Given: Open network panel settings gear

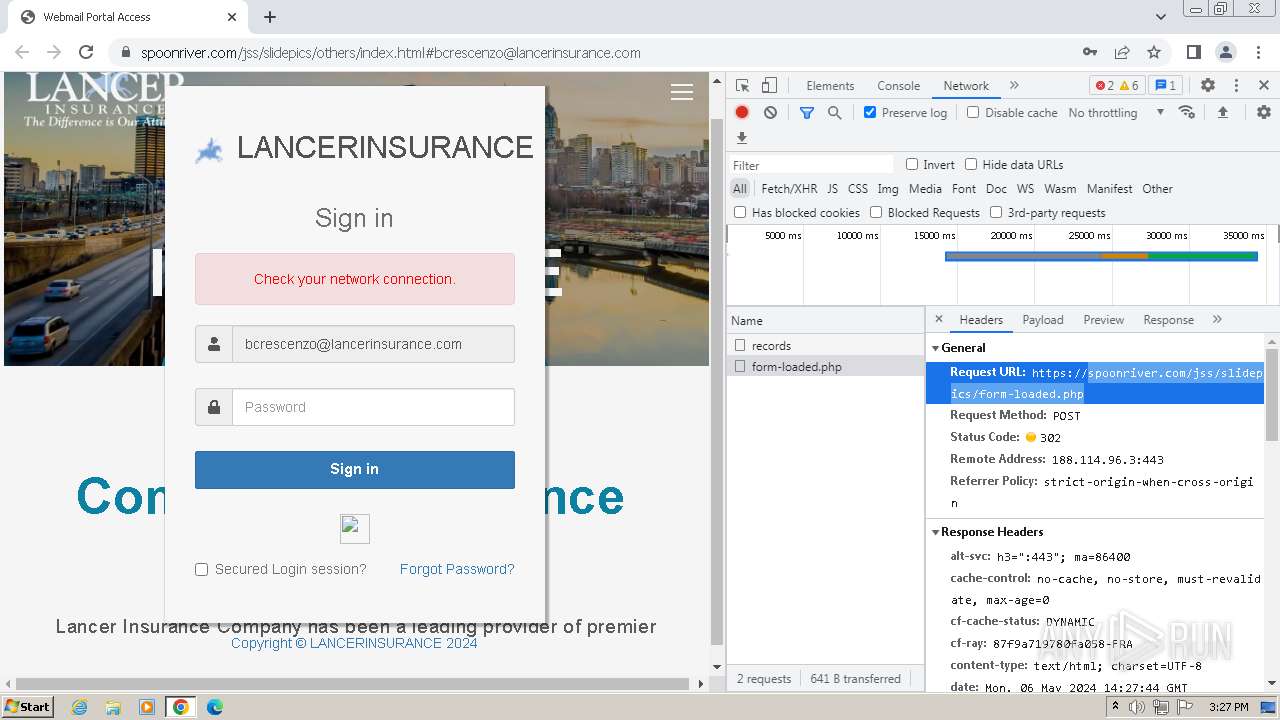Looking at the screenshot, I should click(1264, 113).
